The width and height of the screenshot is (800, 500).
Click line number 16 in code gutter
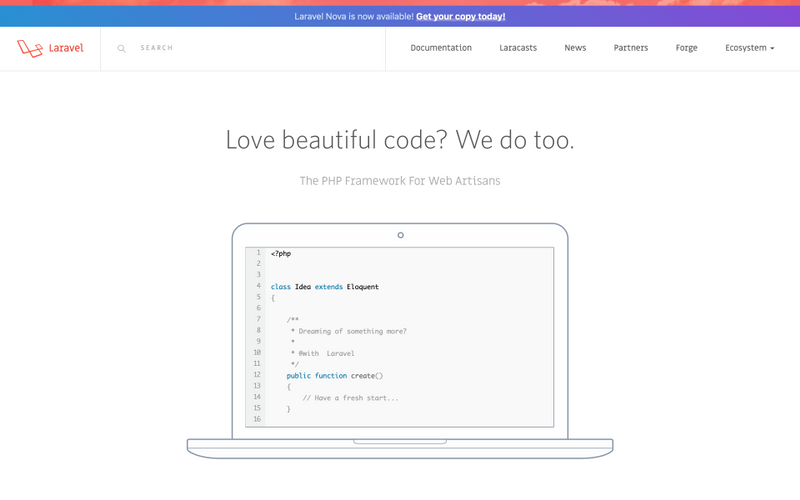pos(257,419)
